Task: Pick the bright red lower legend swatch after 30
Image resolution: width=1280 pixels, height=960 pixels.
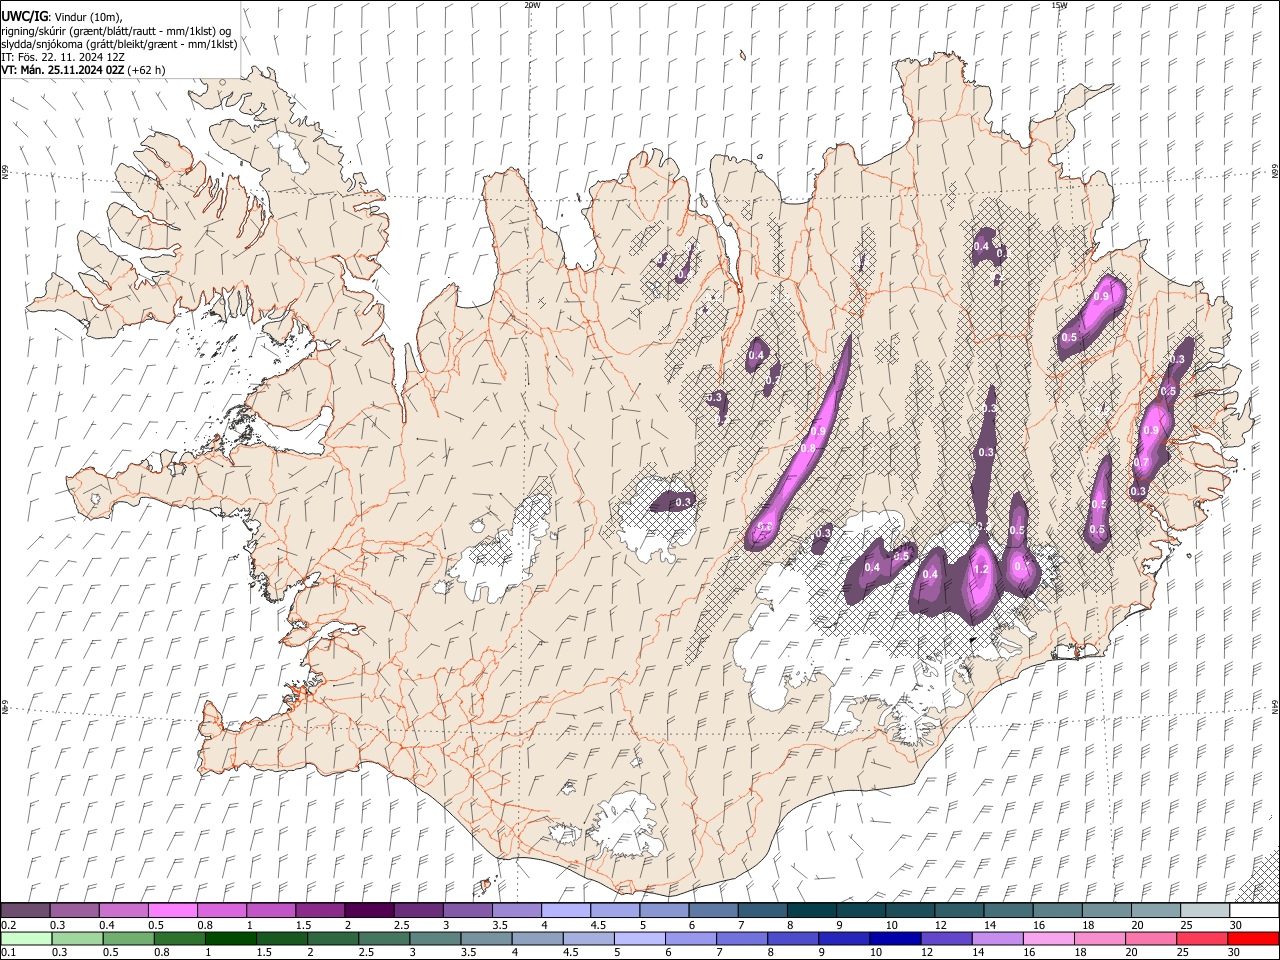Action: click(x=1253, y=938)
